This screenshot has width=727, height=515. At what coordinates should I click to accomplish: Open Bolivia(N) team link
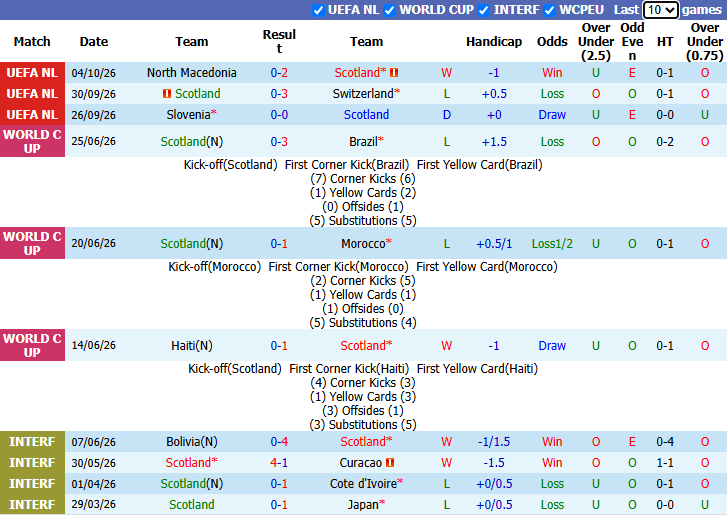pos(191,442)
